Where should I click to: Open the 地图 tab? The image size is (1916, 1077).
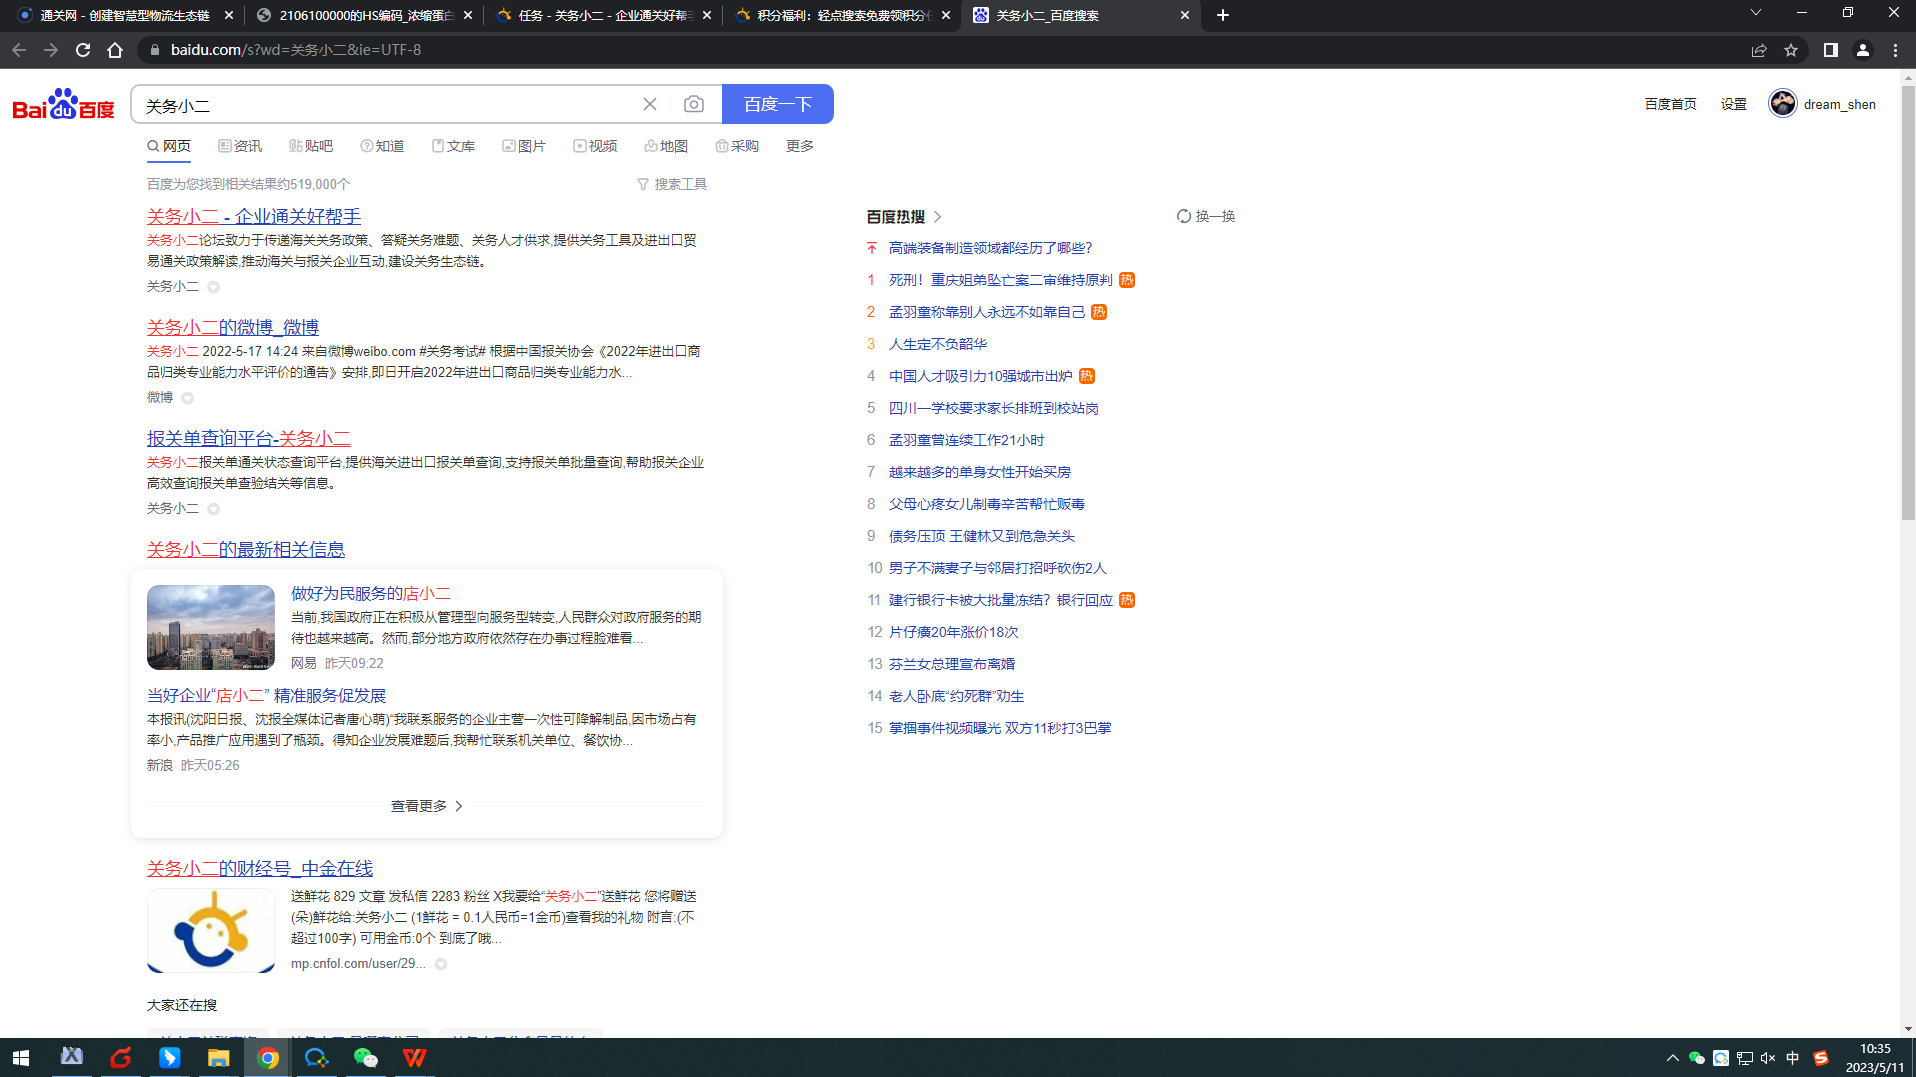(x=666, y=146)
